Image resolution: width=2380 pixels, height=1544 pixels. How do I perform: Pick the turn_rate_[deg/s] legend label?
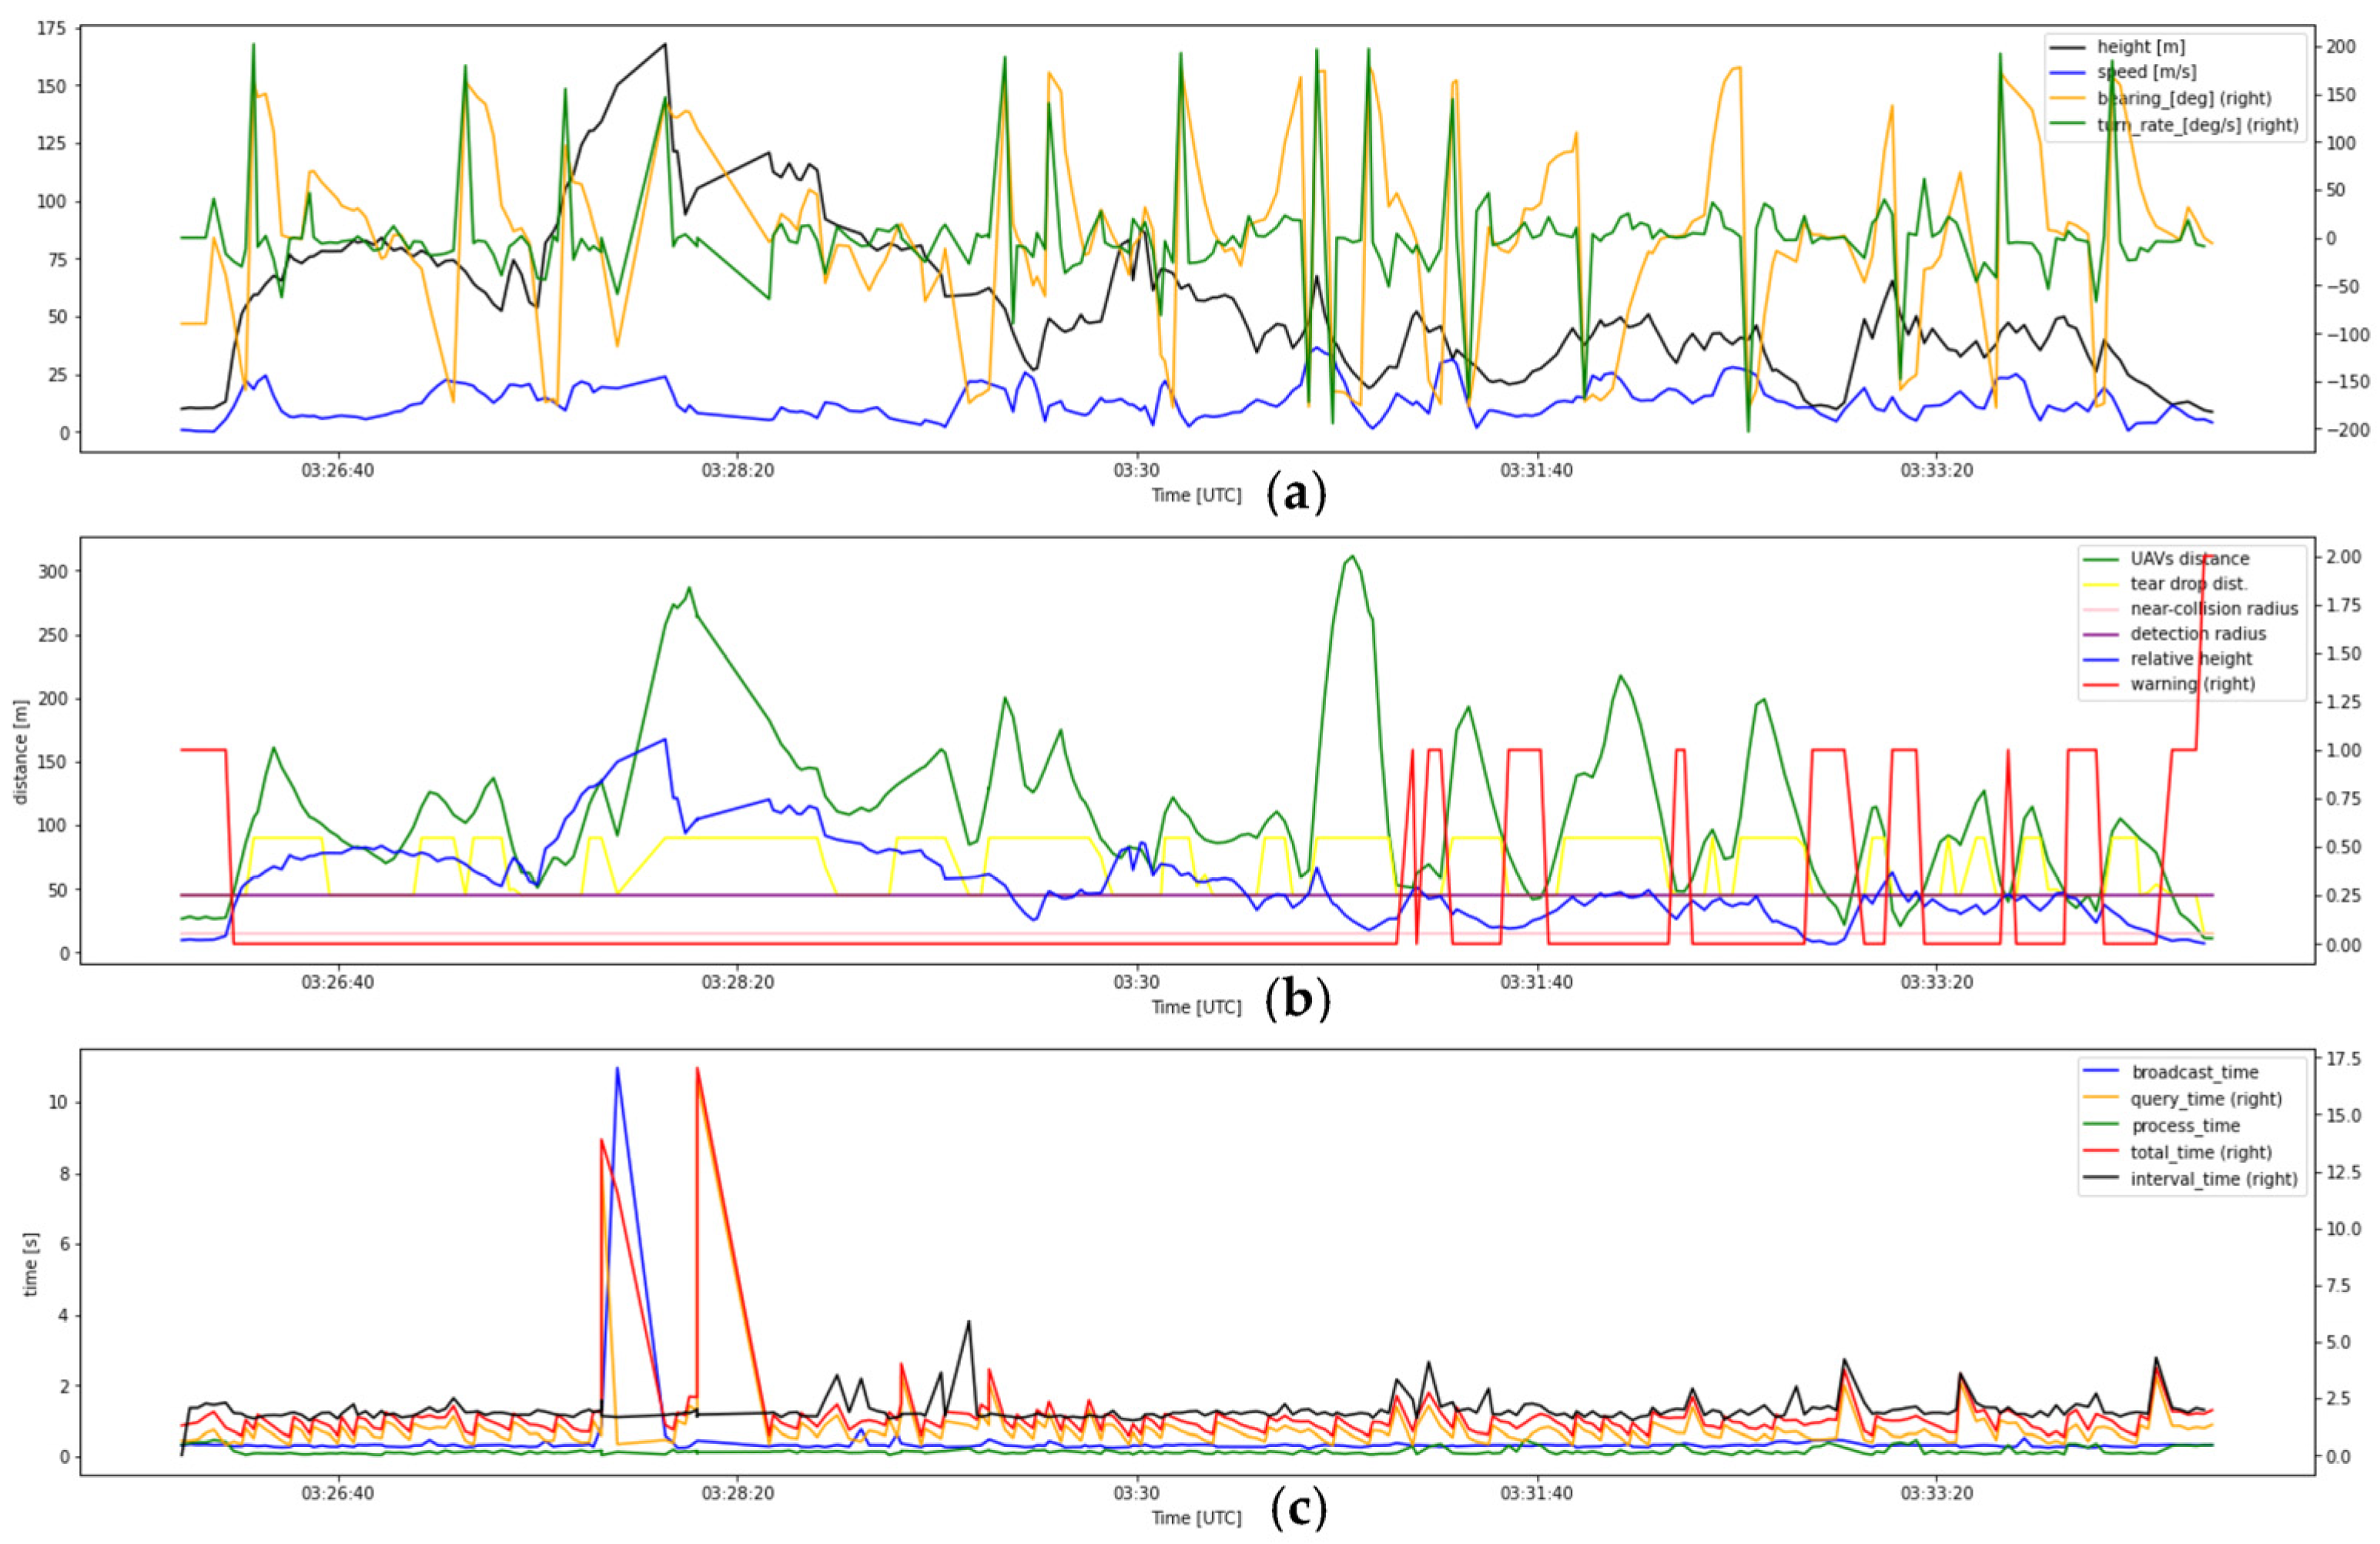tap(2198, 125)
